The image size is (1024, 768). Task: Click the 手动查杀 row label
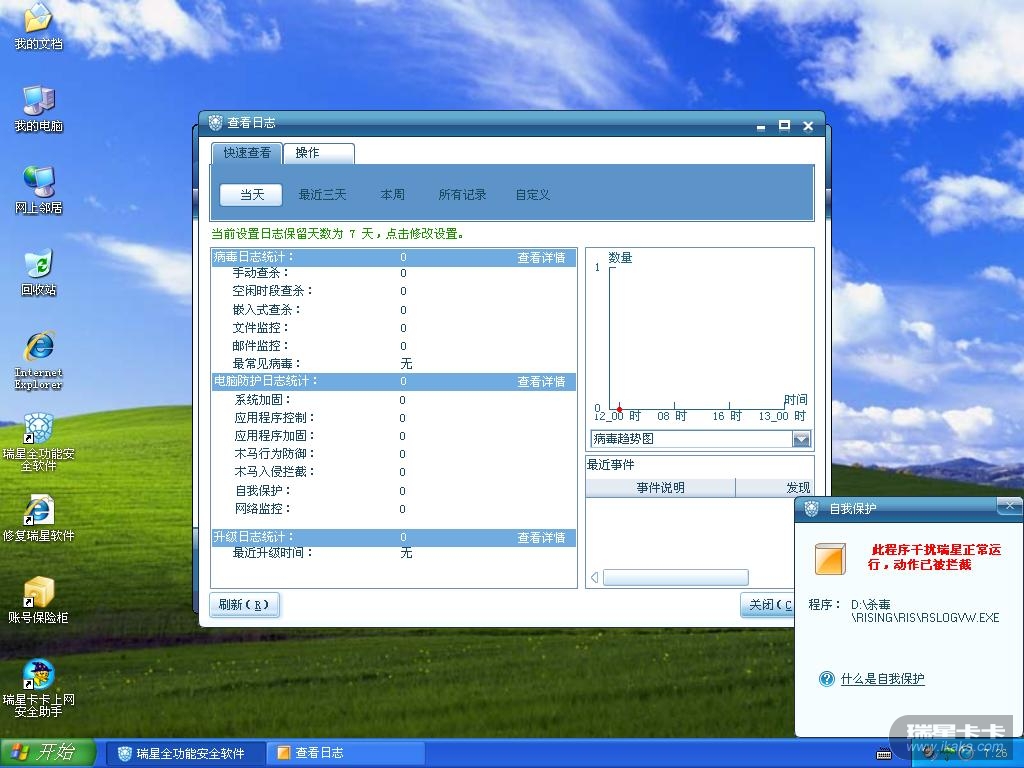point(261,273)
